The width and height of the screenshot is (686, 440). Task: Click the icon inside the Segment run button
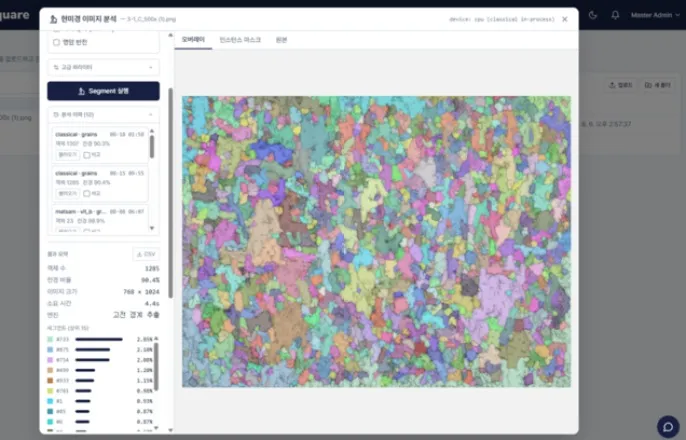pyautogui.click(x=81, y=91)
